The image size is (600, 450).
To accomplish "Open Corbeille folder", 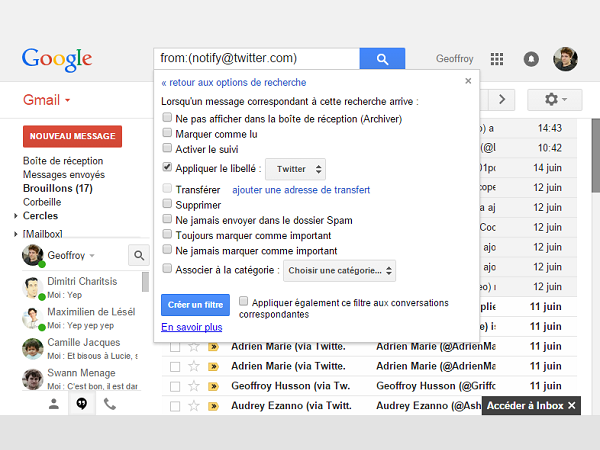I will [42, 202].
